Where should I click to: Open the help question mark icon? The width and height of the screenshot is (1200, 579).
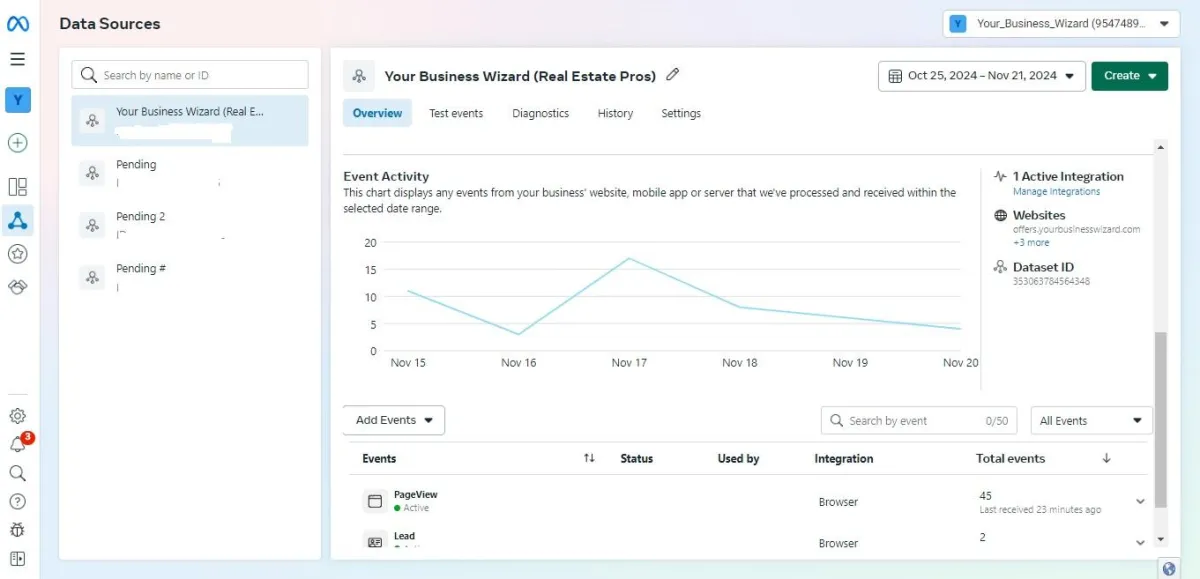tap(18, 502)
